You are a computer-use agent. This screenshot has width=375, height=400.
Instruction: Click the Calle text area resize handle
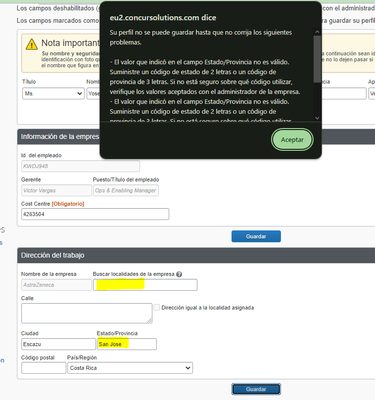(x=150, y=320)
